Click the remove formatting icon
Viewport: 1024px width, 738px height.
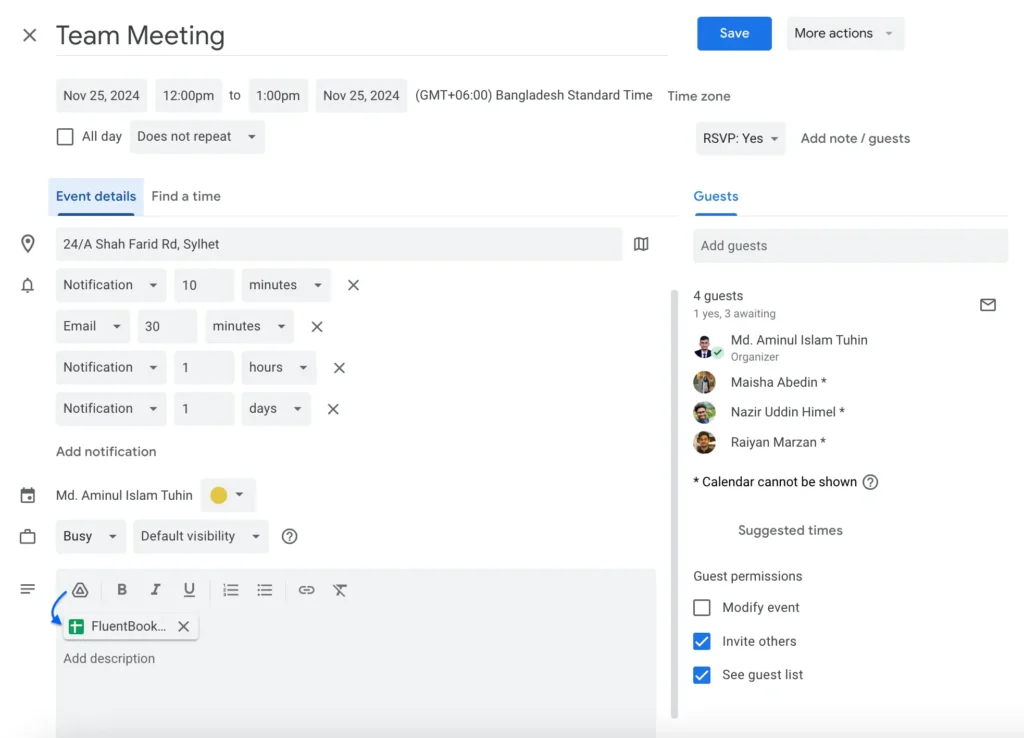pos(340,590)
